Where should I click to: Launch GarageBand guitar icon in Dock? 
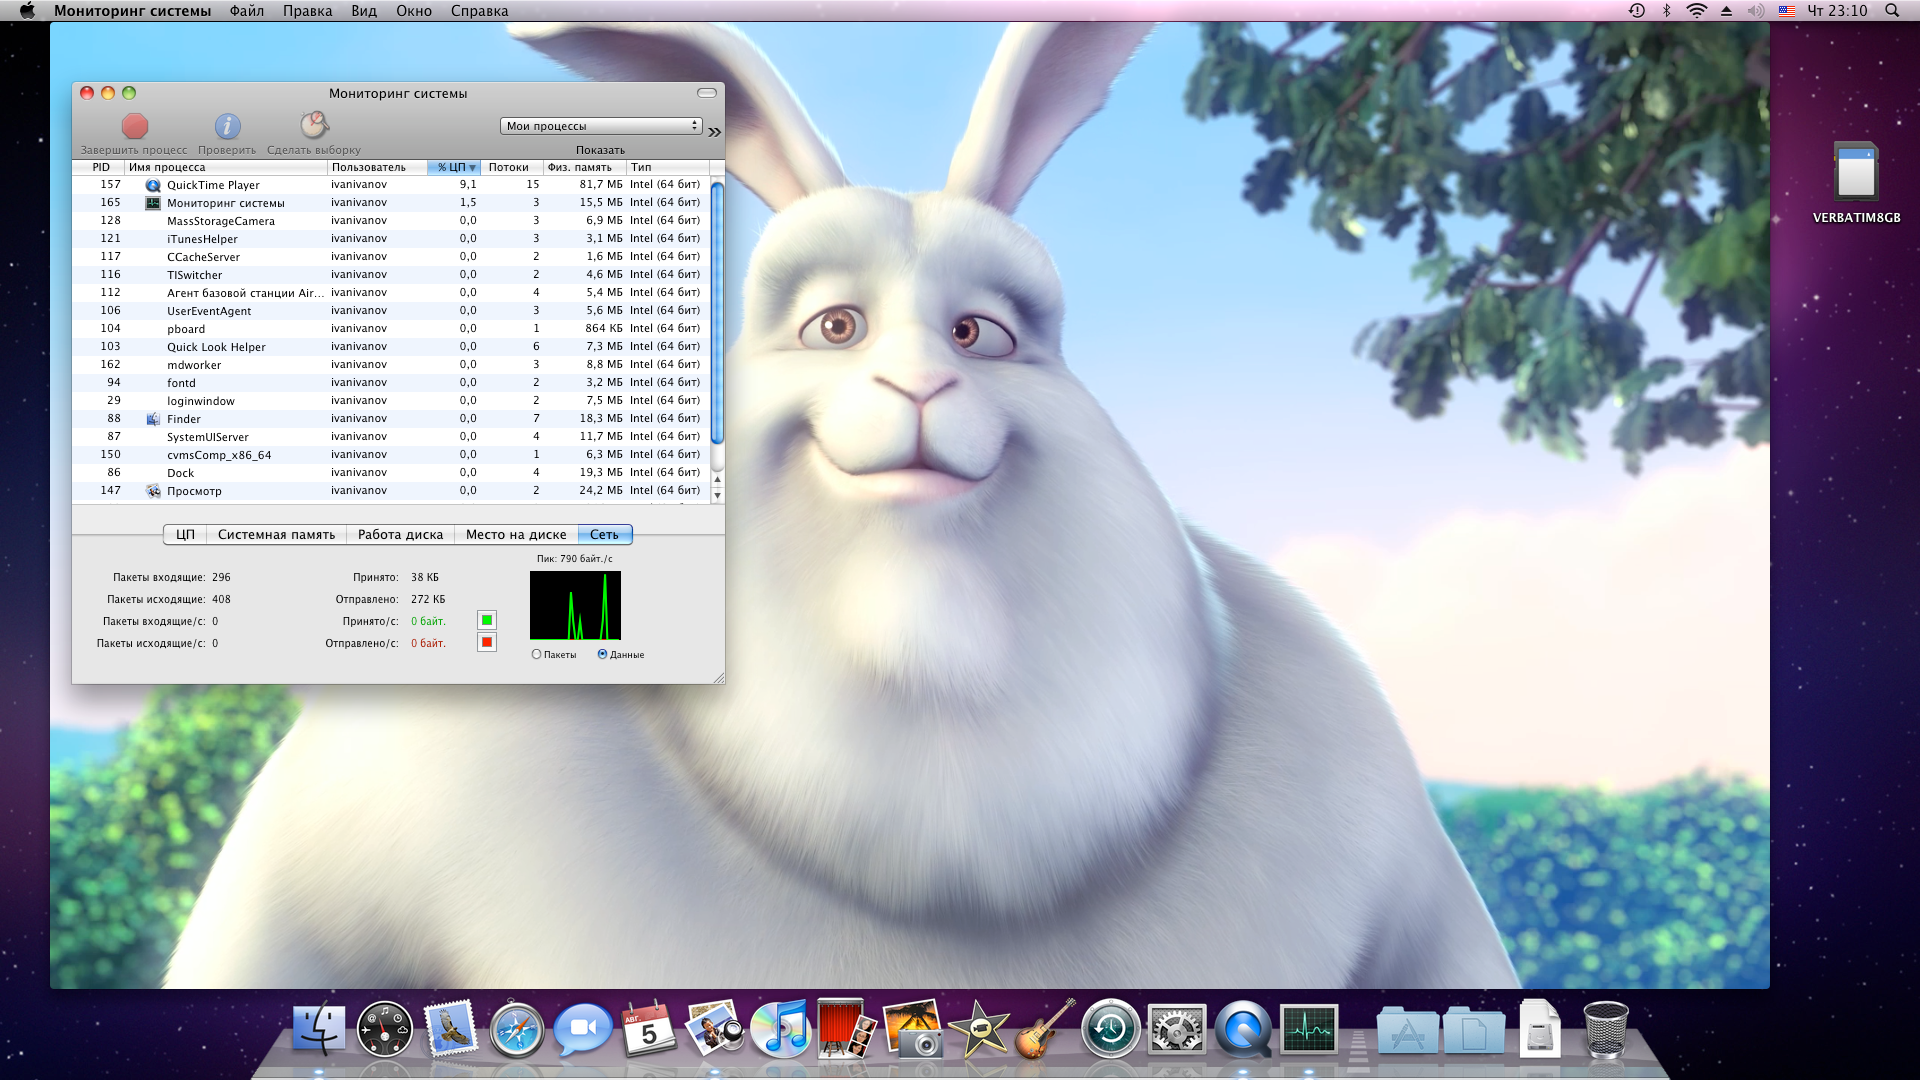pyautogui.click(x=1044, y=1030)
